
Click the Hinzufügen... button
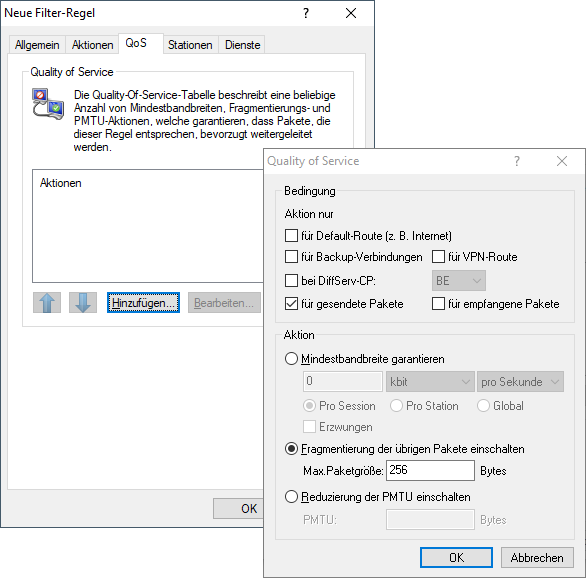(x=143, y=303)
